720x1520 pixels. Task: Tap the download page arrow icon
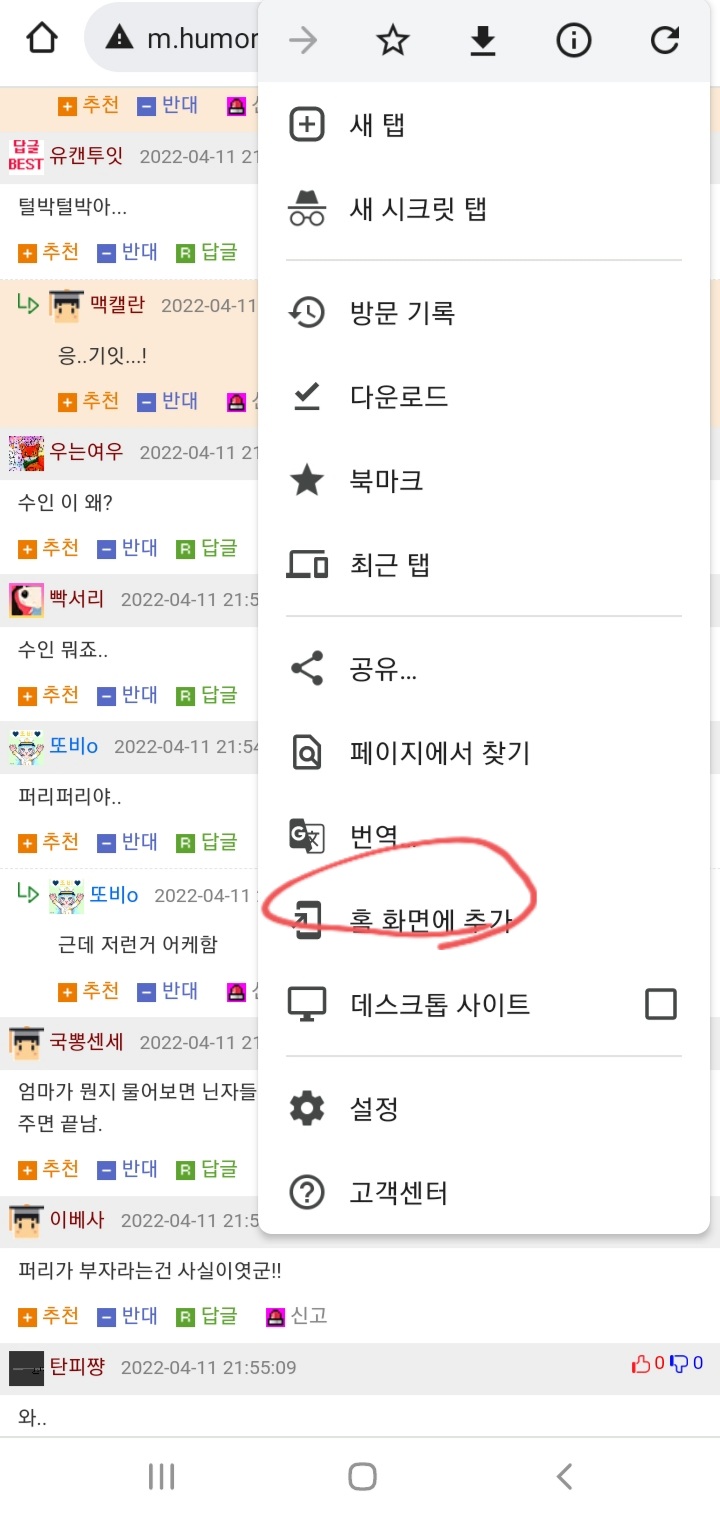(x=483, y=40)
